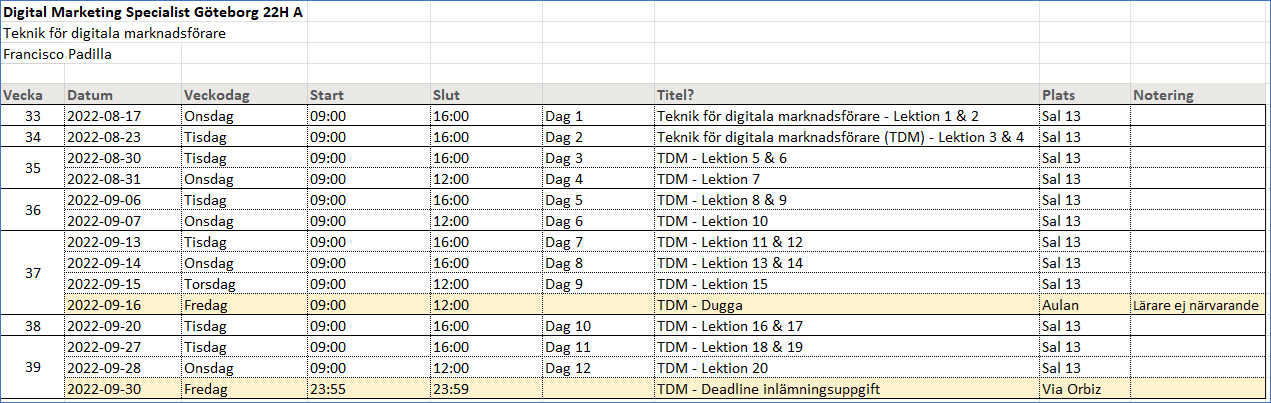Click the week 37 merged cell
This screenshot has height=403, width=1271.
click(32, 273)
